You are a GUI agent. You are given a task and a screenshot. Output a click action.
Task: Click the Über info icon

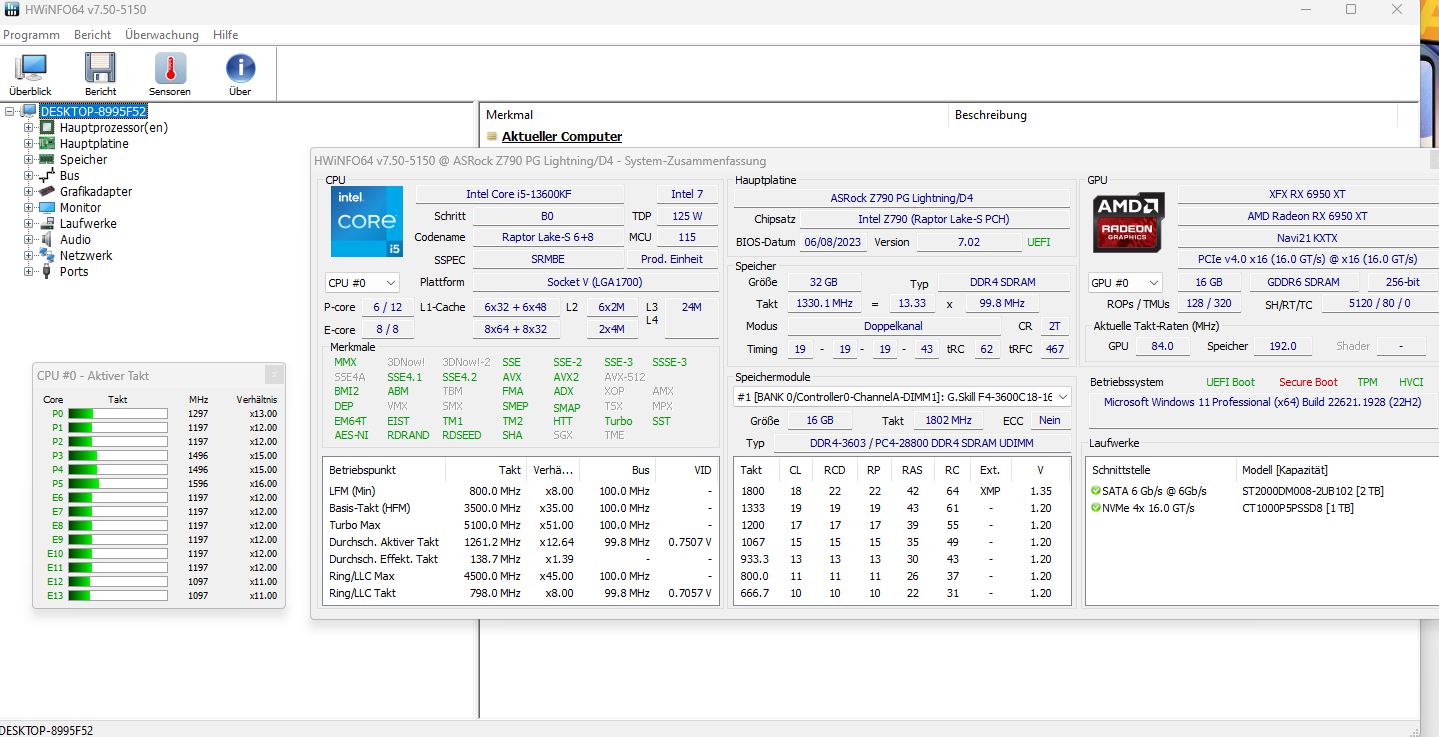(x=240, y=68)
